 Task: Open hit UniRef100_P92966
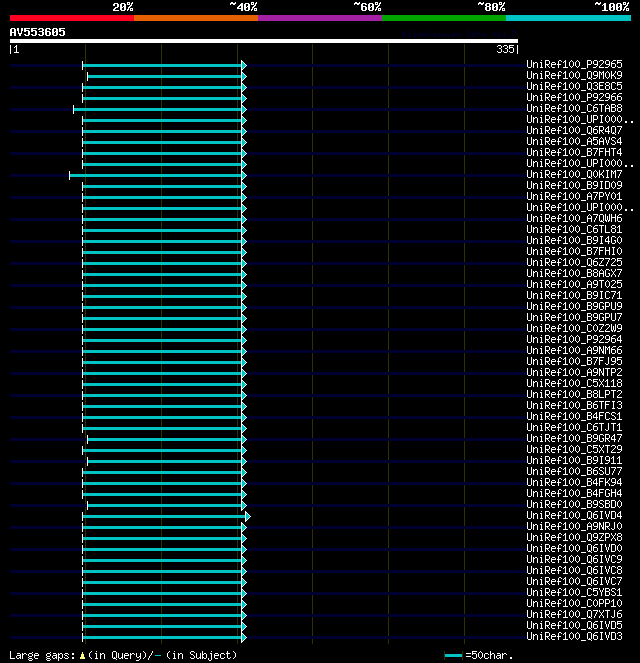tap(574, 97)
